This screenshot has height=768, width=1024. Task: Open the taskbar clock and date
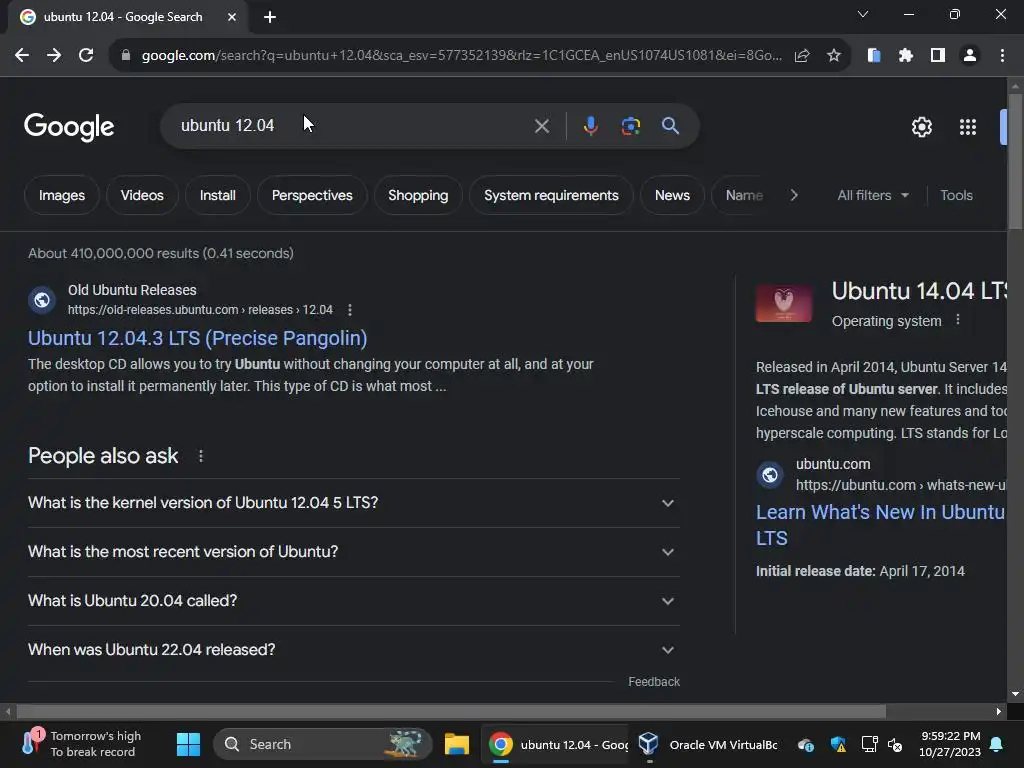950,744
